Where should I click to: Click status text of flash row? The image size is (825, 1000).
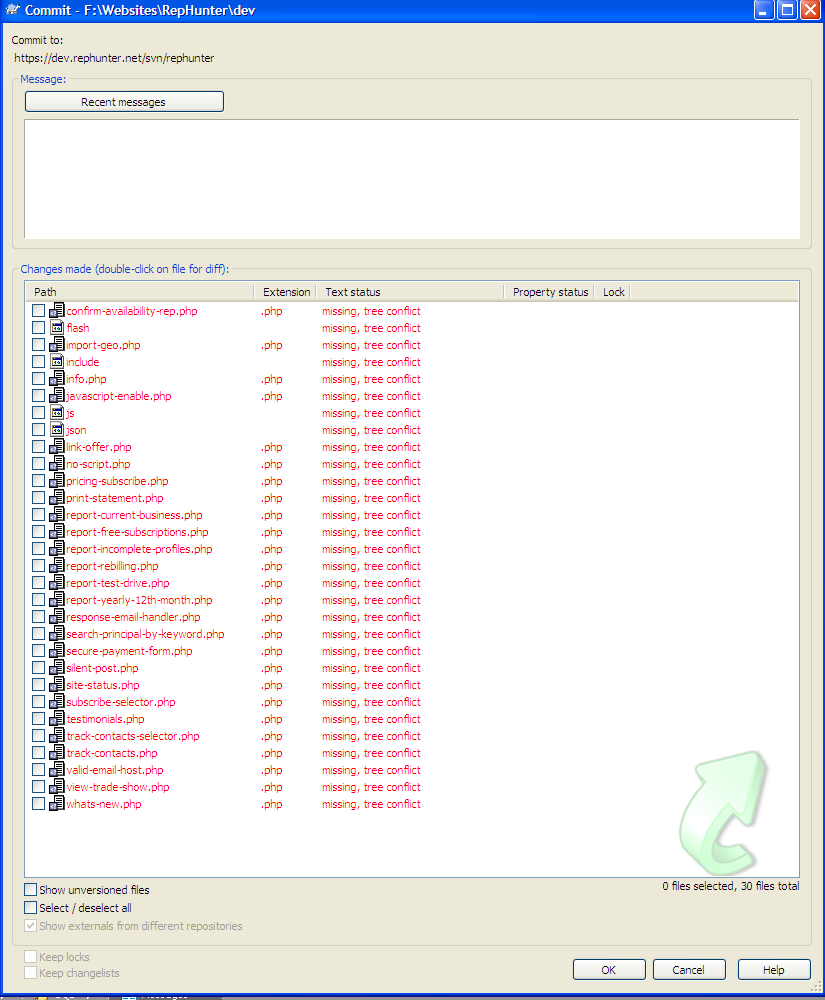(371, 328)
